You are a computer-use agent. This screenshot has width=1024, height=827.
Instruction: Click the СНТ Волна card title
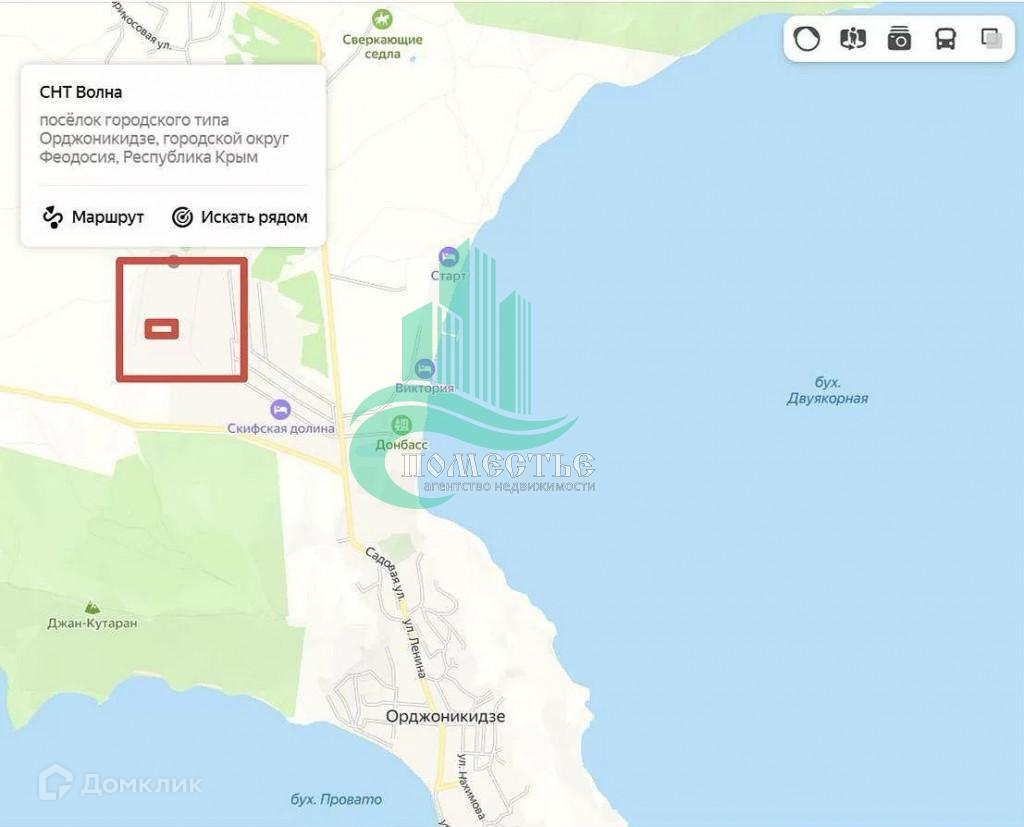click(x=81, y=92)
